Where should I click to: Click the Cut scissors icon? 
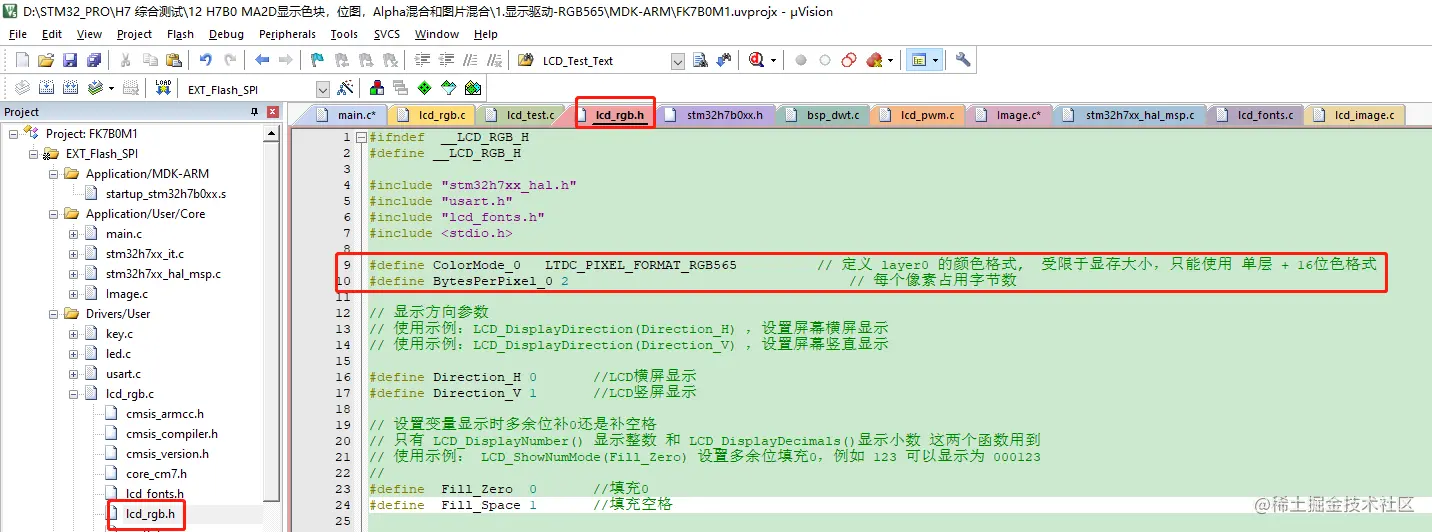pos(126,60)
